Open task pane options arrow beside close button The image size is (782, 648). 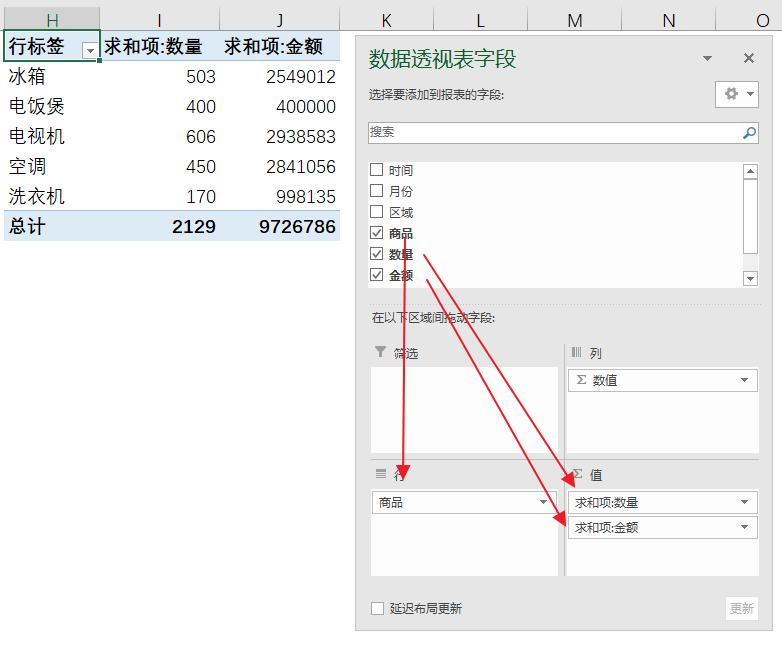[x=708, y=59]
